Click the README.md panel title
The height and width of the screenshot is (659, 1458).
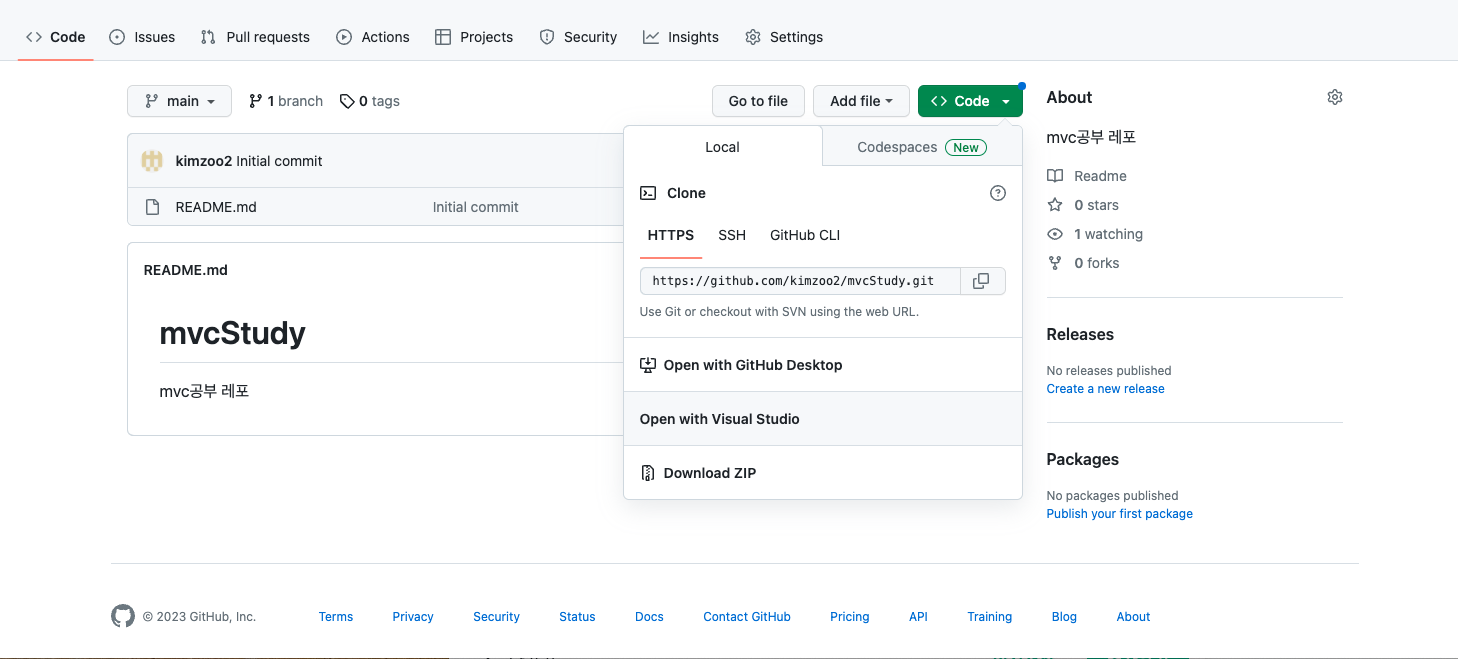pyautogui.click(x=186, y=270)
